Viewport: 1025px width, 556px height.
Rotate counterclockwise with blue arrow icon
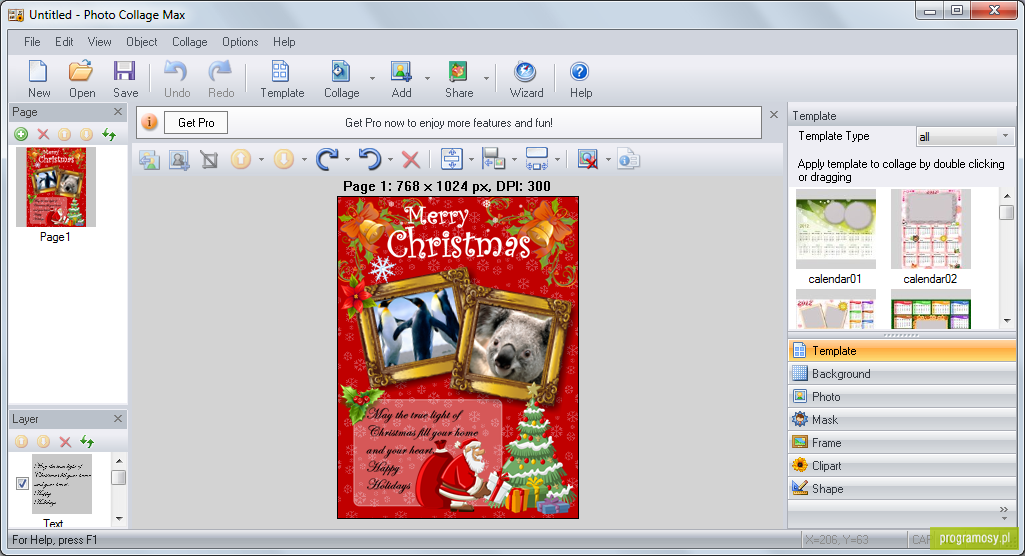[x=370, y=159]
